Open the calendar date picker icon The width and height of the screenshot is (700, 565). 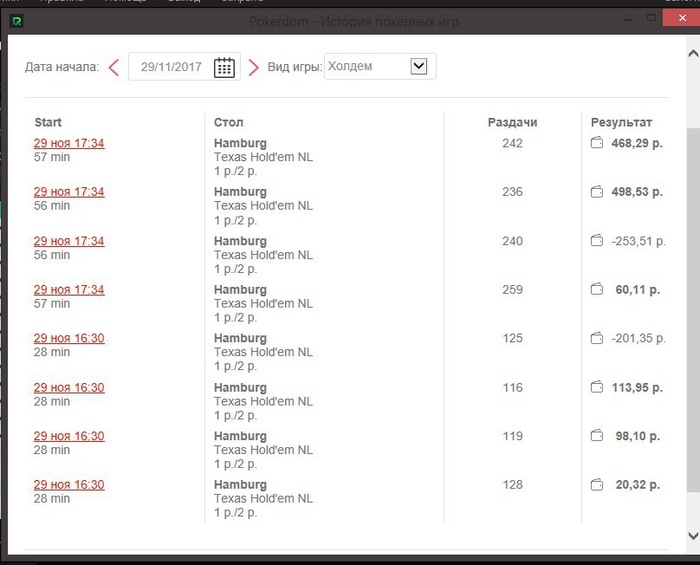point(224,67)
